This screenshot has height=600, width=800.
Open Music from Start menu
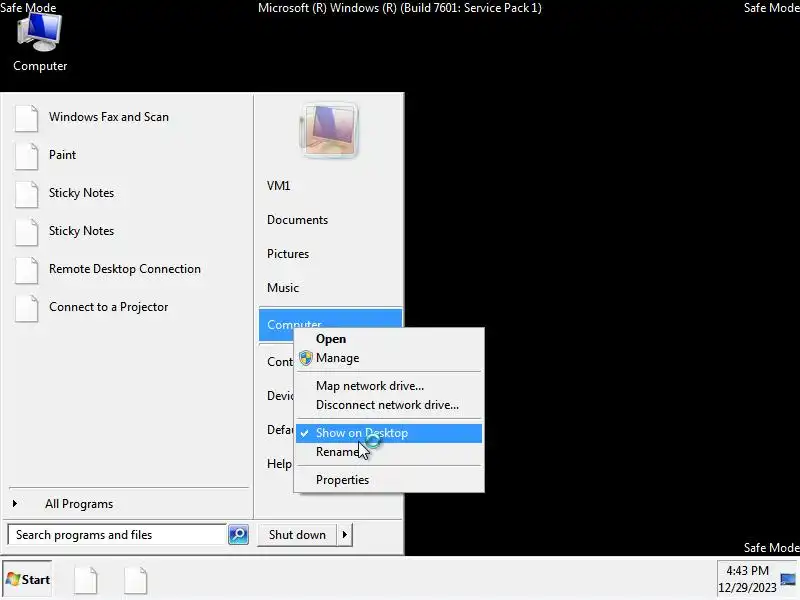[x=283, y=288]
